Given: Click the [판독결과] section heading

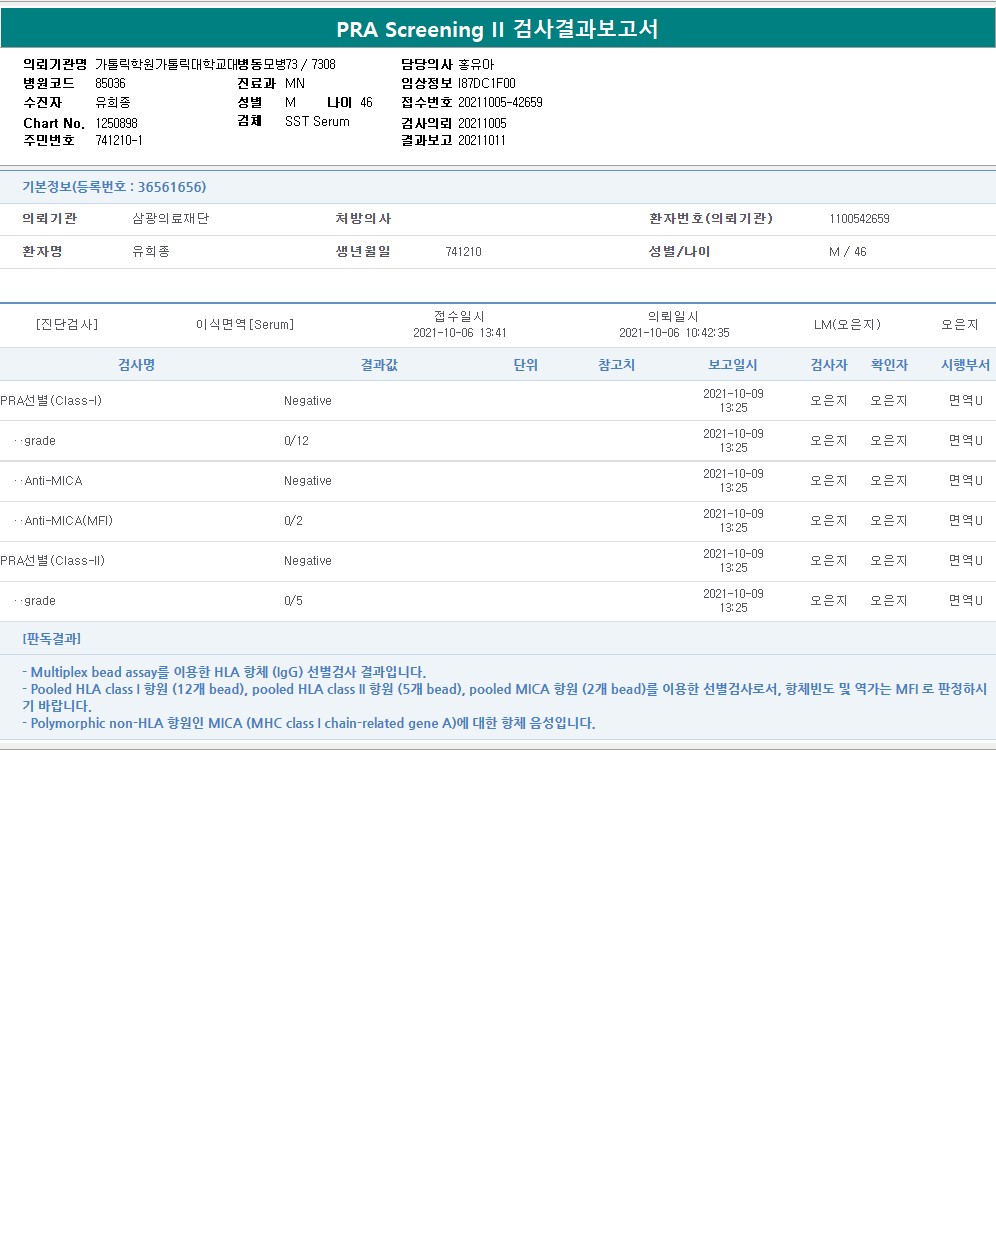Looking at the screenshot, I should click(x=51, y=638).
